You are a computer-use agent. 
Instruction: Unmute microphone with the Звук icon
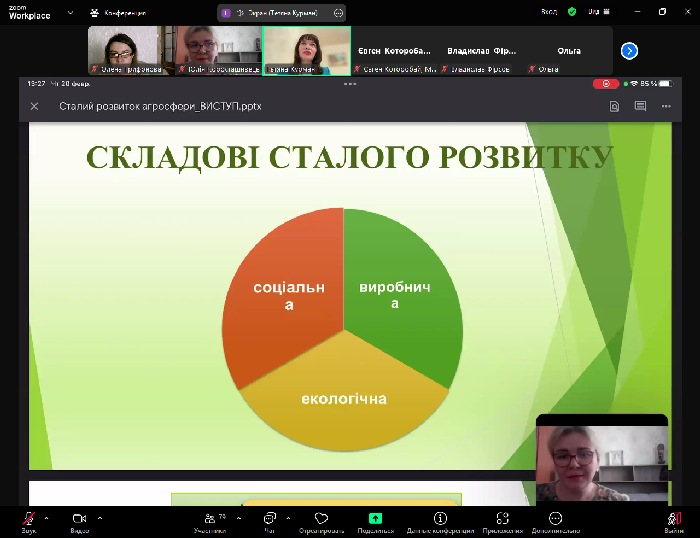pyautogui.click(x=28, y=519)
